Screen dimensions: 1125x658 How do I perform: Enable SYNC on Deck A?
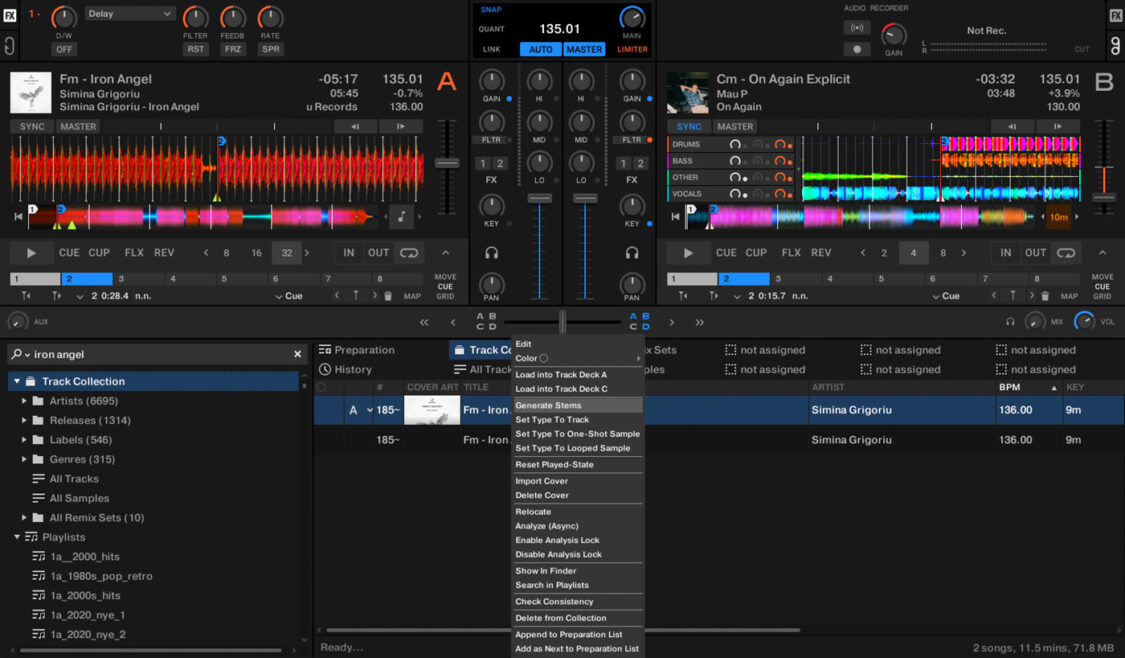click(31, 126)
